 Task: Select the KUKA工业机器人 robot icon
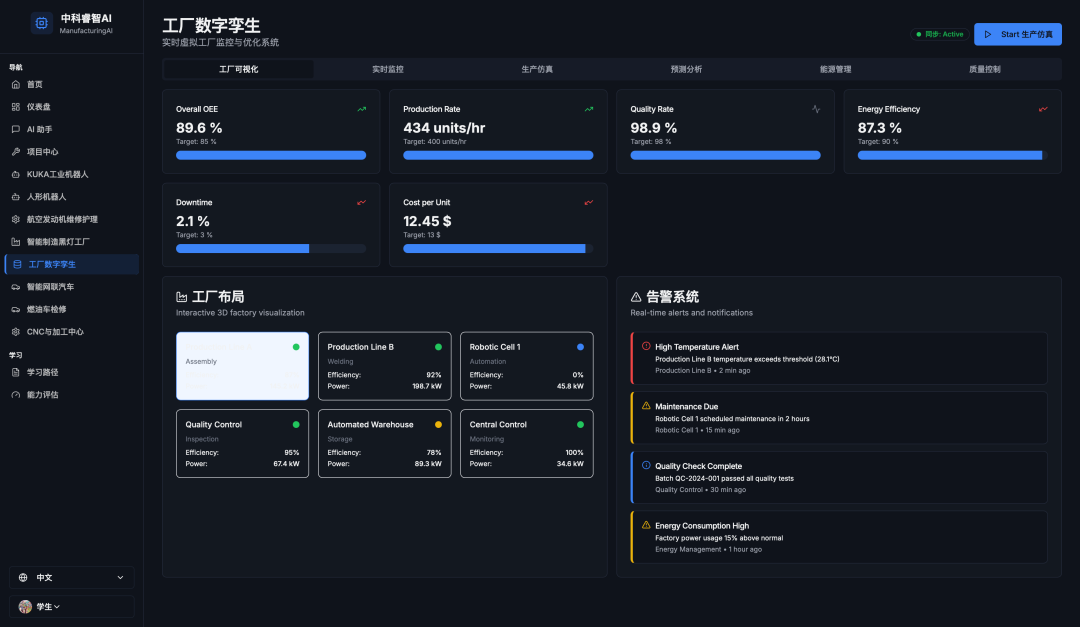(x=16, y=174)
